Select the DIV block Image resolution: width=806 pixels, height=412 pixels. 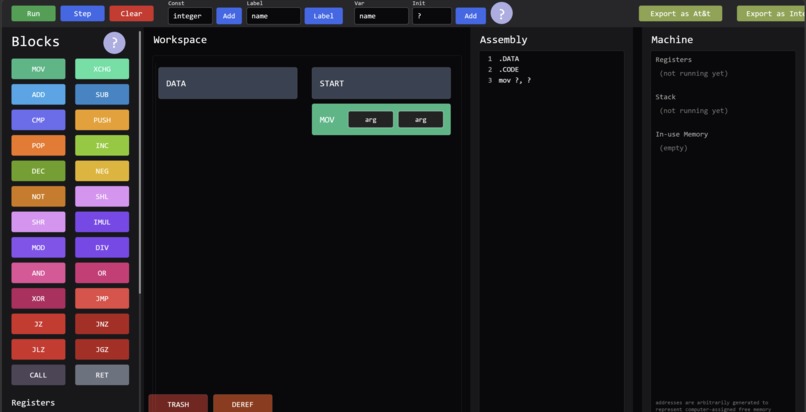tap(102, 248)
